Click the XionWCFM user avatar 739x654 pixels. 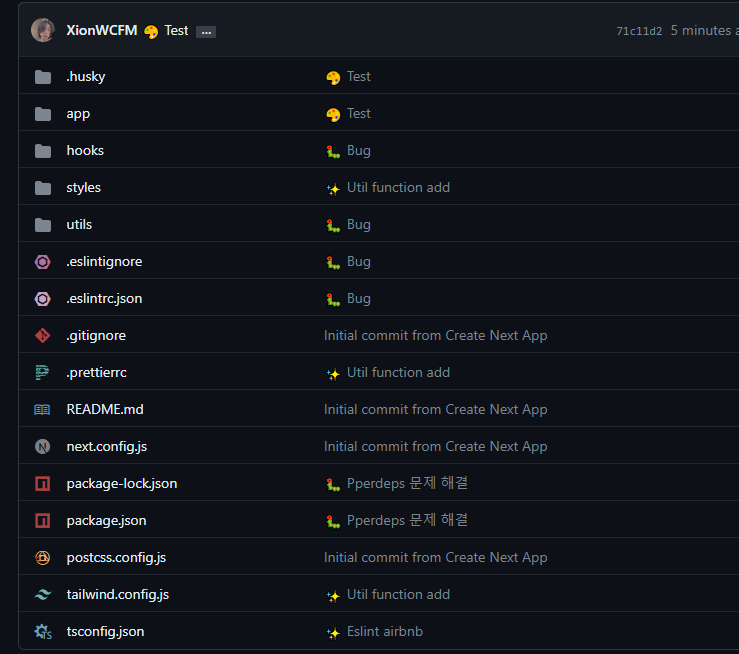[43, 30]
